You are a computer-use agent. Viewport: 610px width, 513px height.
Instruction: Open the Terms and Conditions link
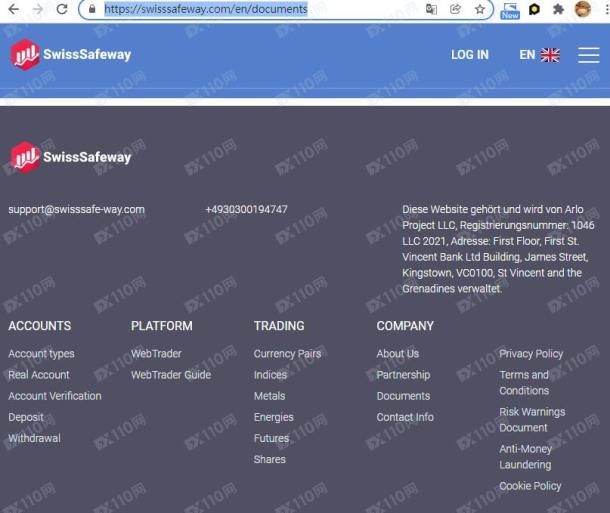click(x=524, y=382)
